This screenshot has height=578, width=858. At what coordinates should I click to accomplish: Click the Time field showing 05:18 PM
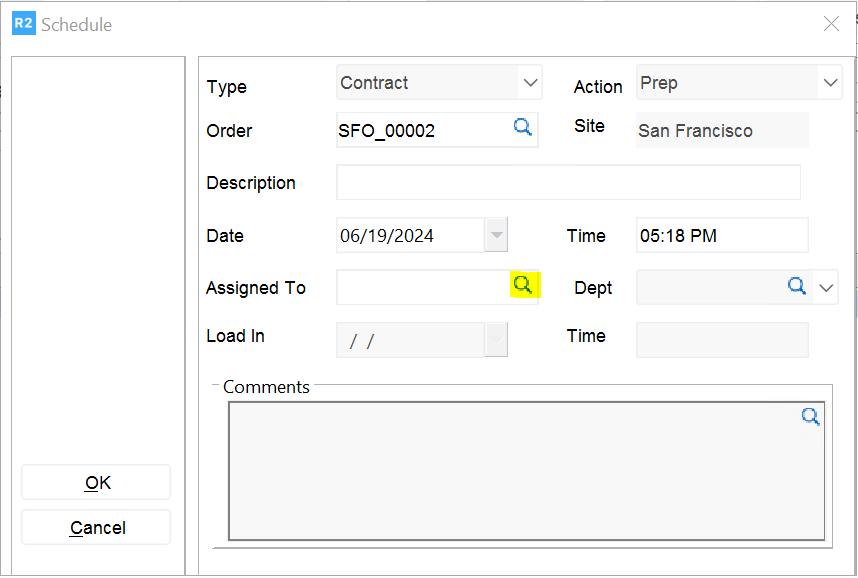coord(721,236)
